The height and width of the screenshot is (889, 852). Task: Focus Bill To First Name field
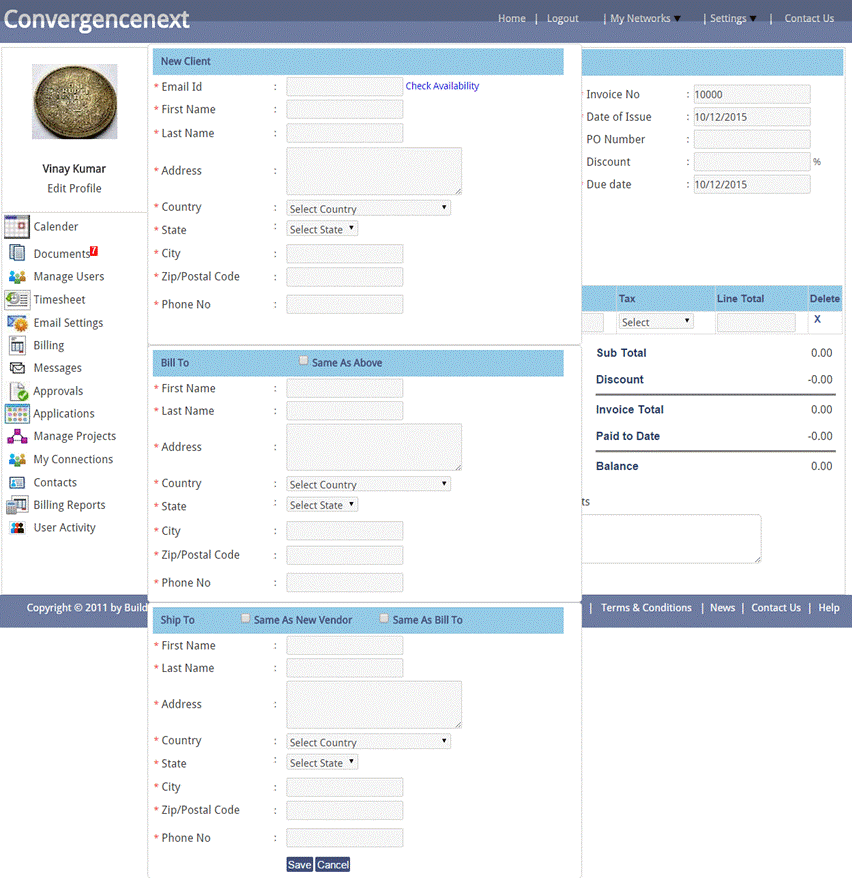pos(345,388)
